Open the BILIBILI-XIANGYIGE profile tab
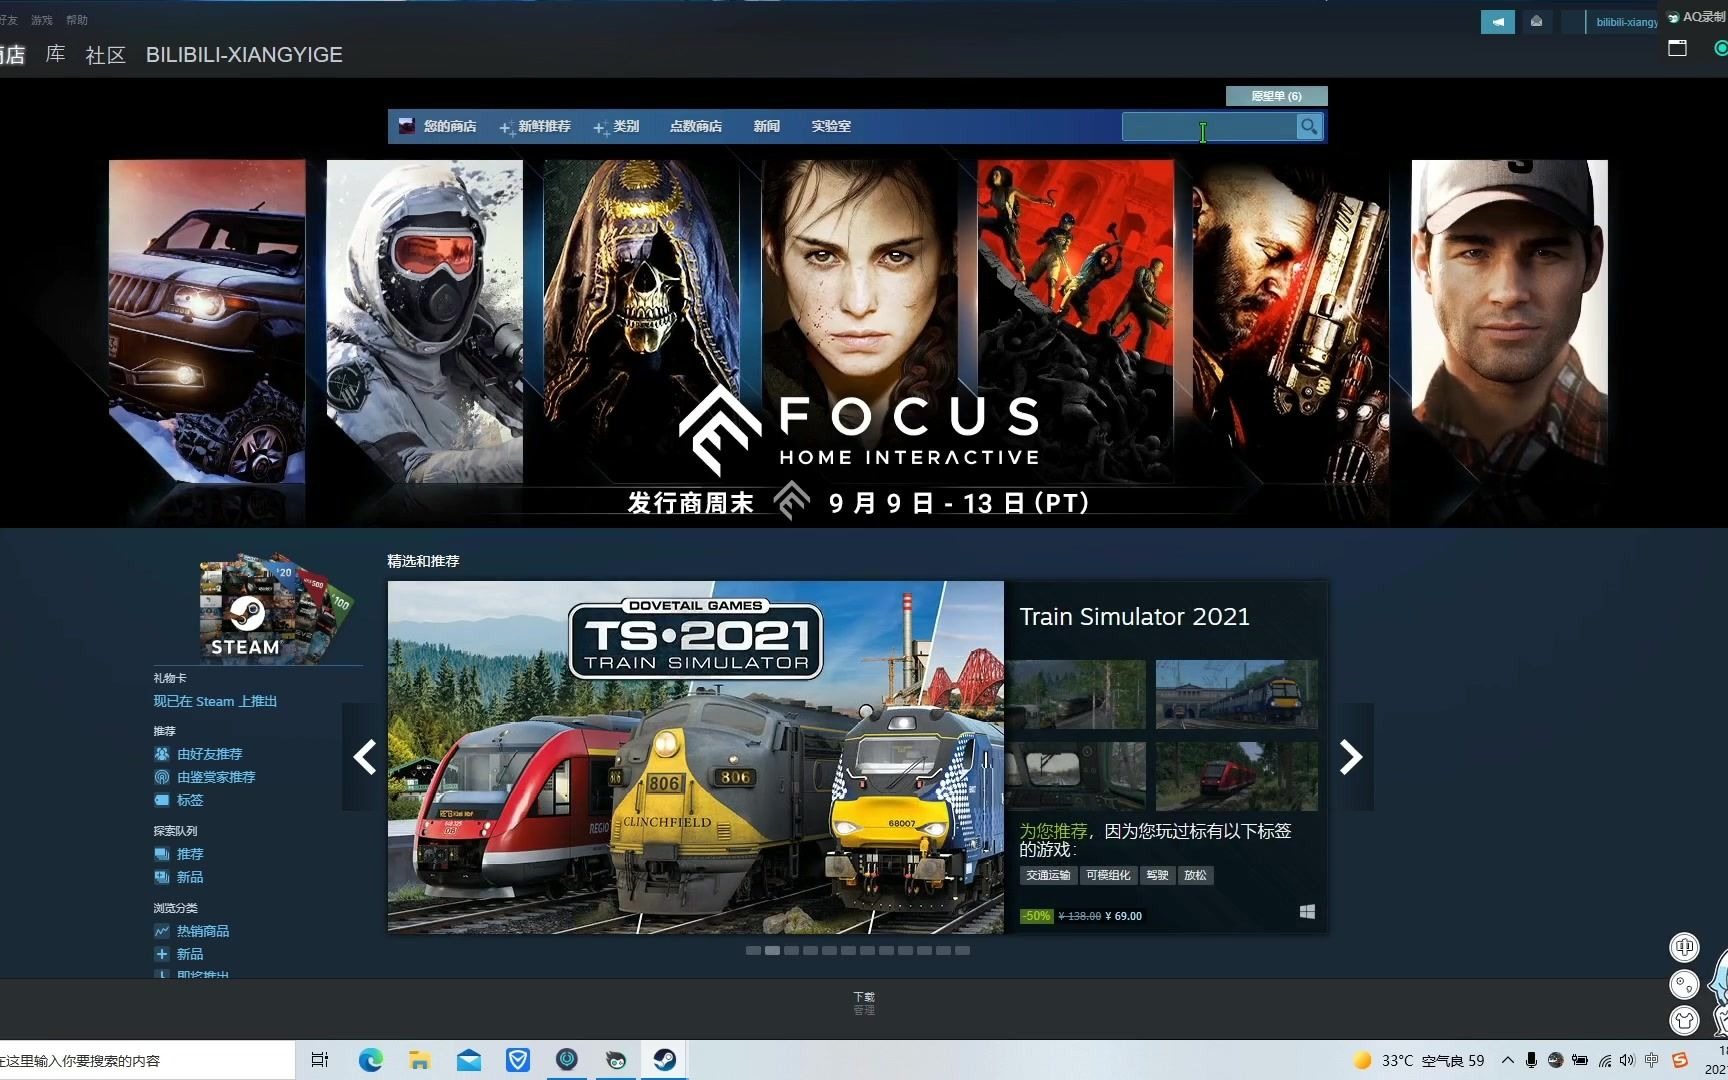 pos(244,54)
